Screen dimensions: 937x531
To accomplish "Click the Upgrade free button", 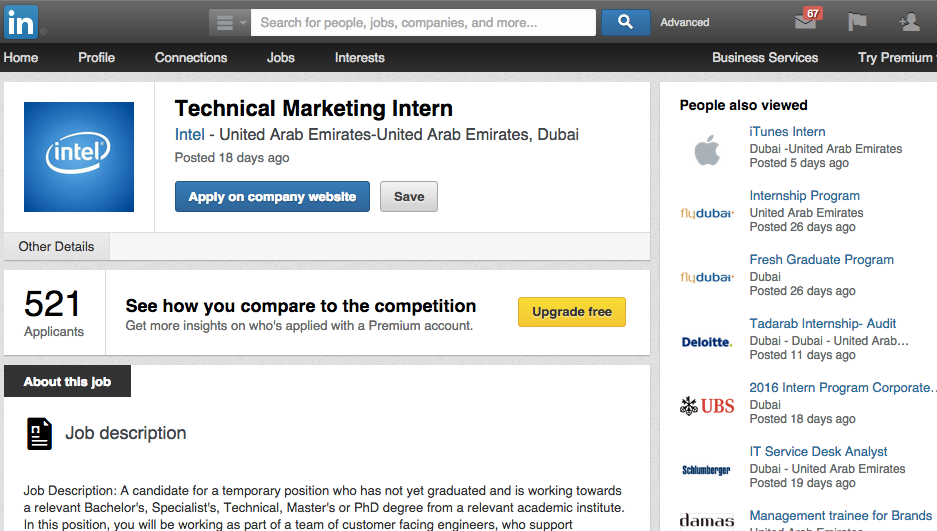I will click(x=572, y=312).
